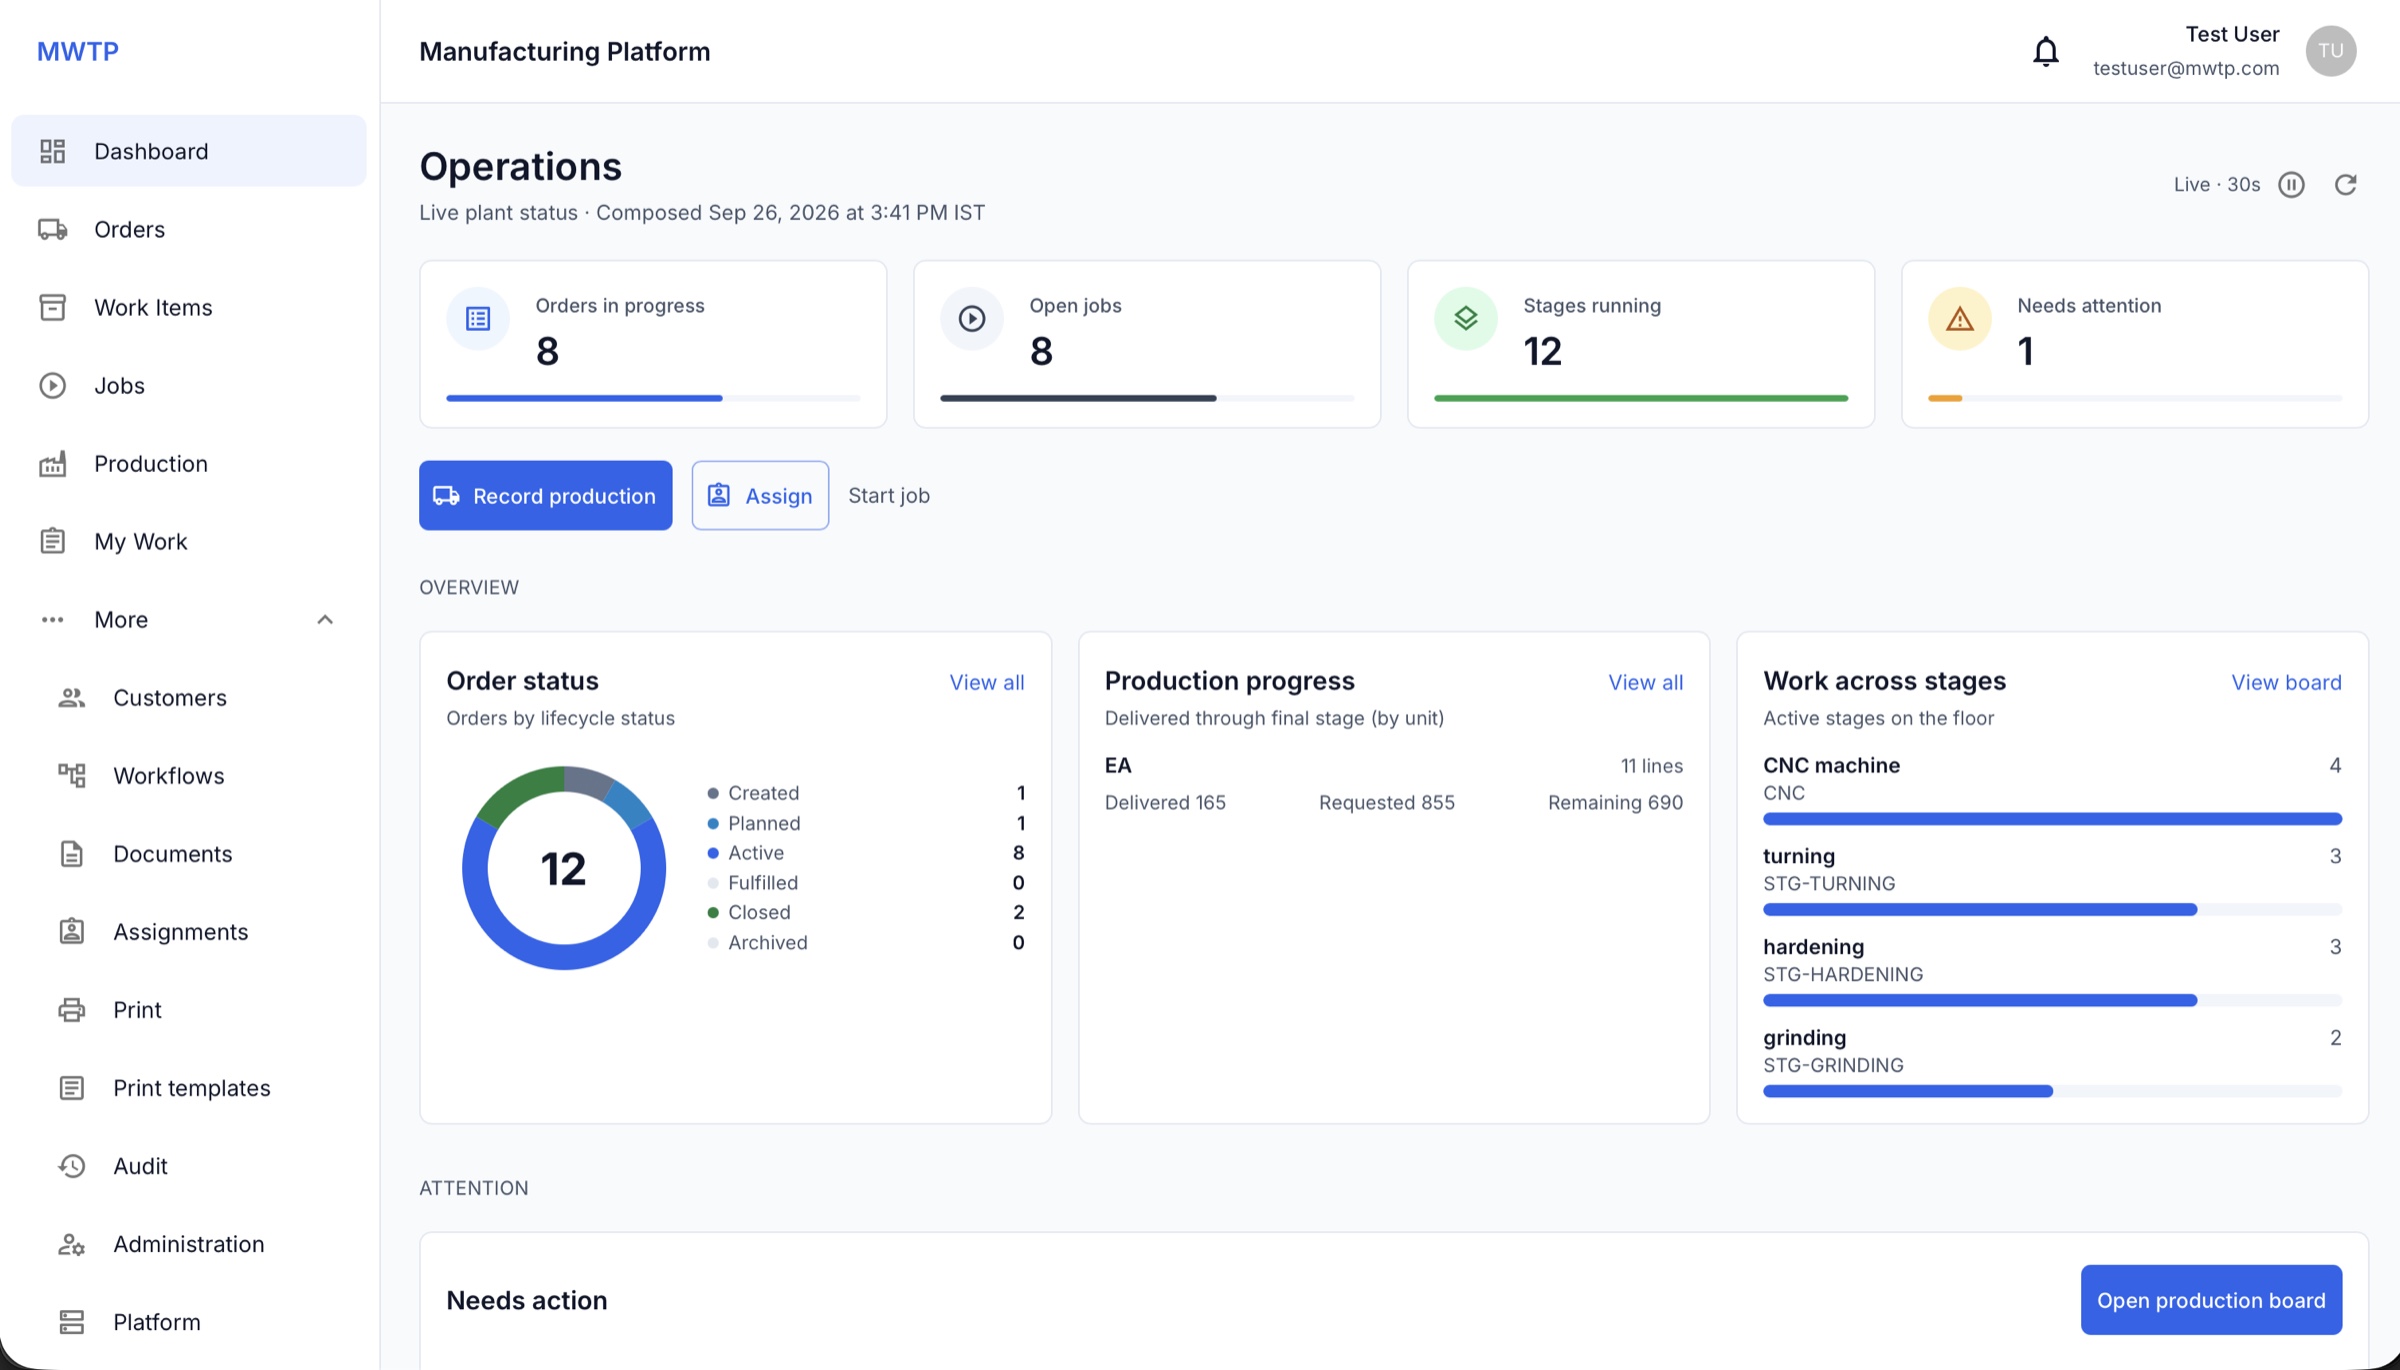The image size is (2400, 1370).
Task: Click the Administration gear-user icon
Action: (71, 1244)
